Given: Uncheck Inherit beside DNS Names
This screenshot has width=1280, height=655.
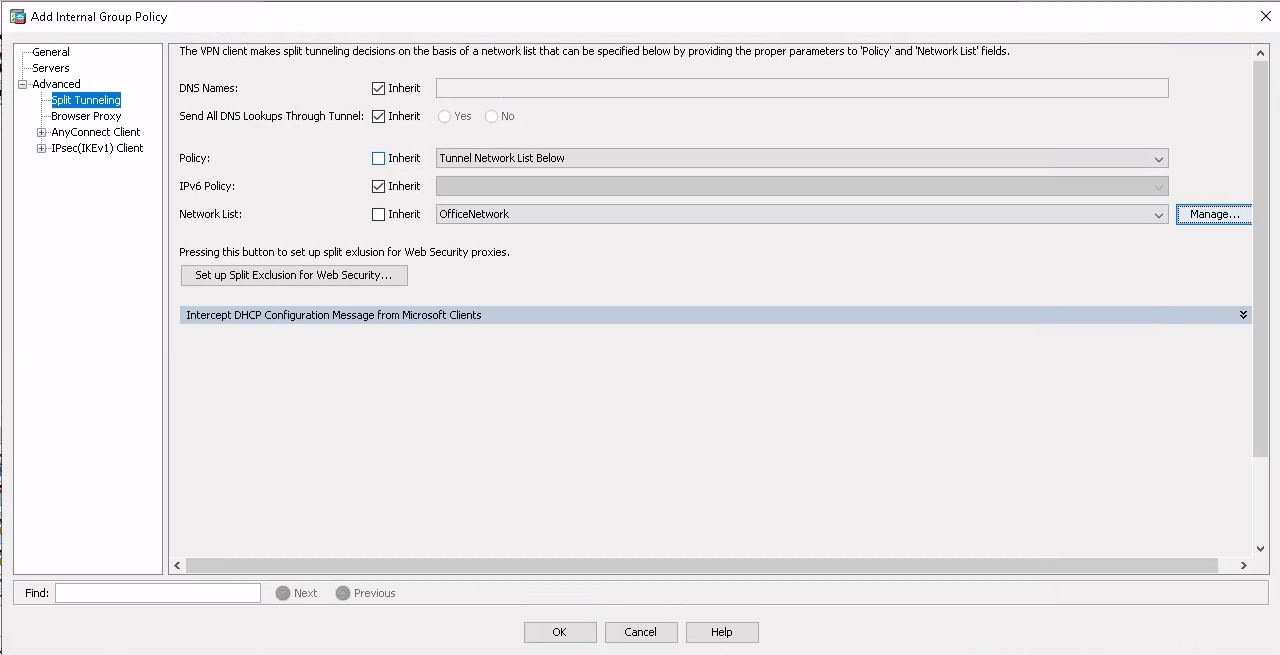Looking at the screenshot, I should [x=378, y=88].
